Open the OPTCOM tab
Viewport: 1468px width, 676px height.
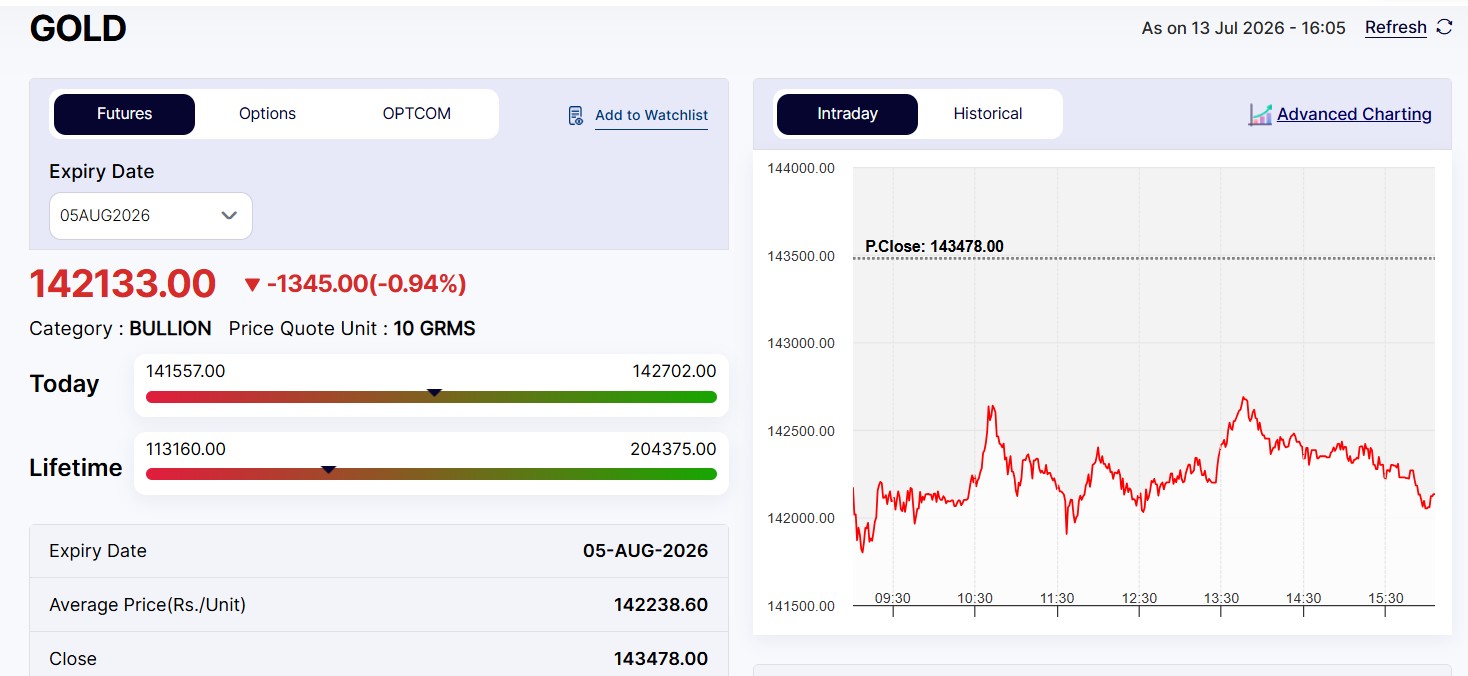tap(417, 114)
